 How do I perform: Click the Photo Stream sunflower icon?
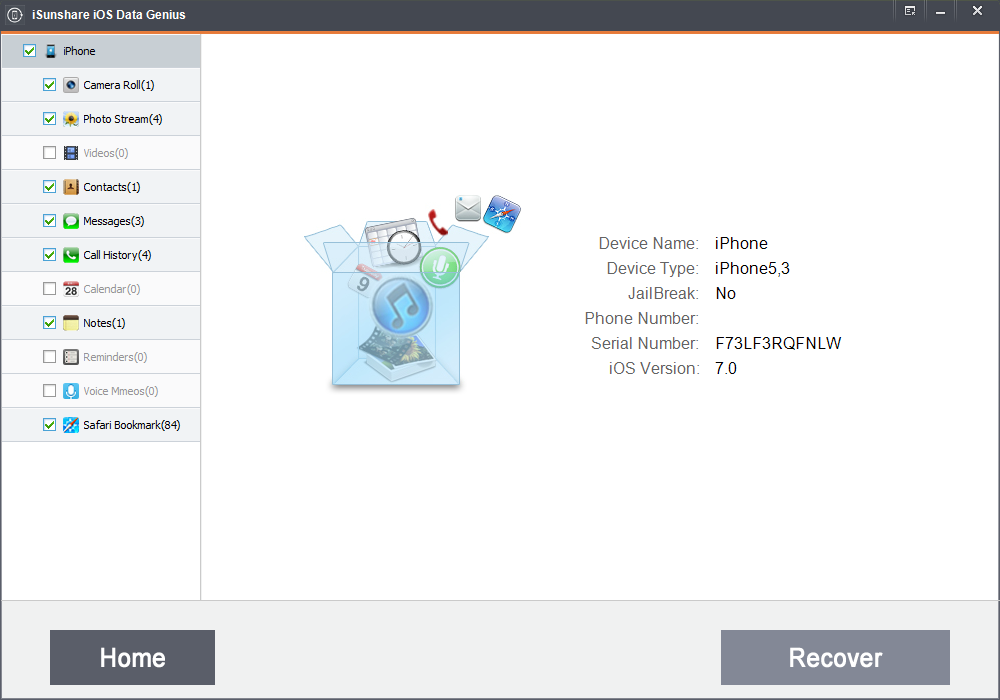[71, 119]
